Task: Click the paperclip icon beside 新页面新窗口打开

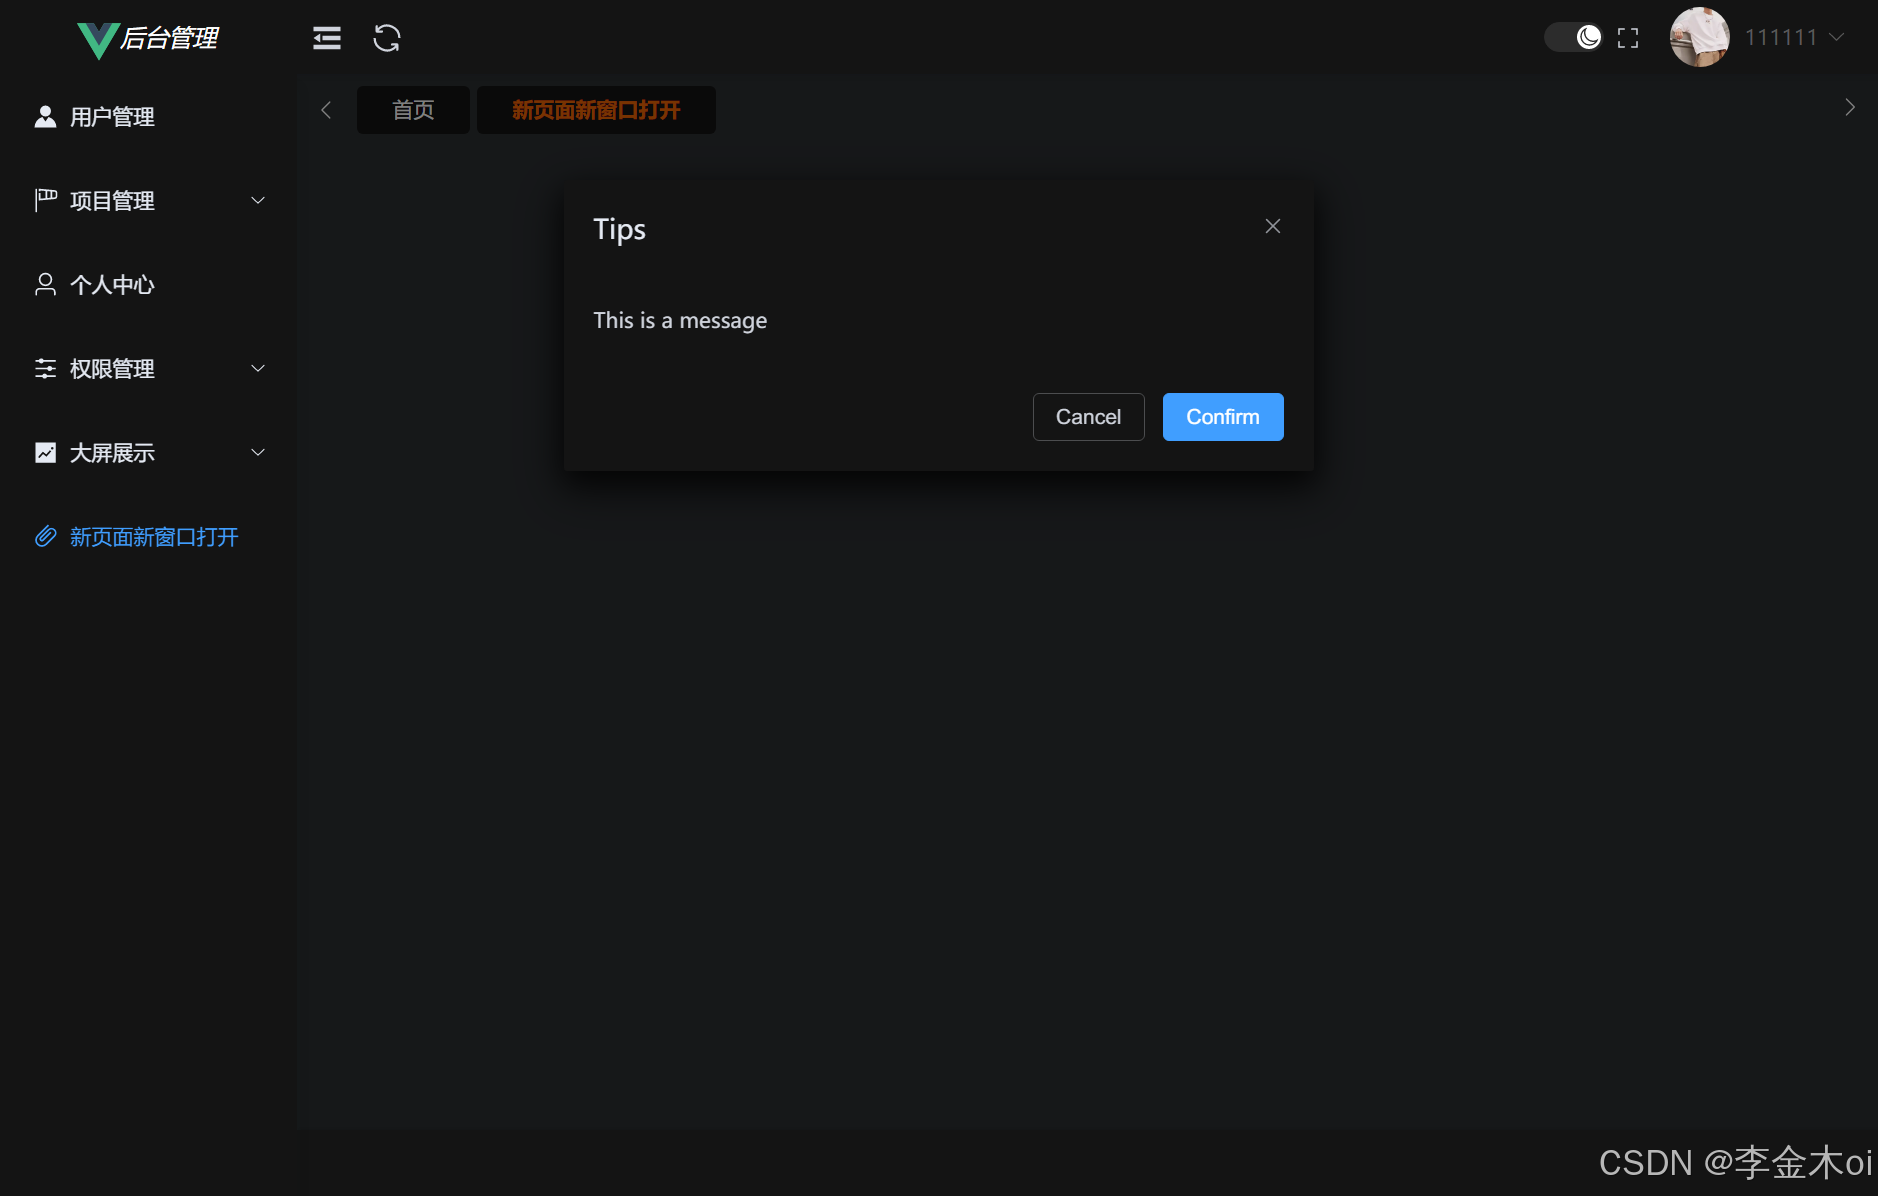Action: pos(45,537)
